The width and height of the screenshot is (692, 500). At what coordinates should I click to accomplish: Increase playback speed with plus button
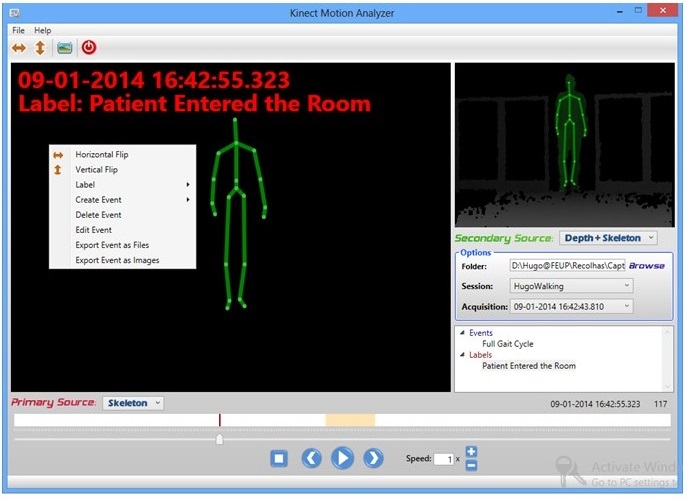[x=471, y=451]
